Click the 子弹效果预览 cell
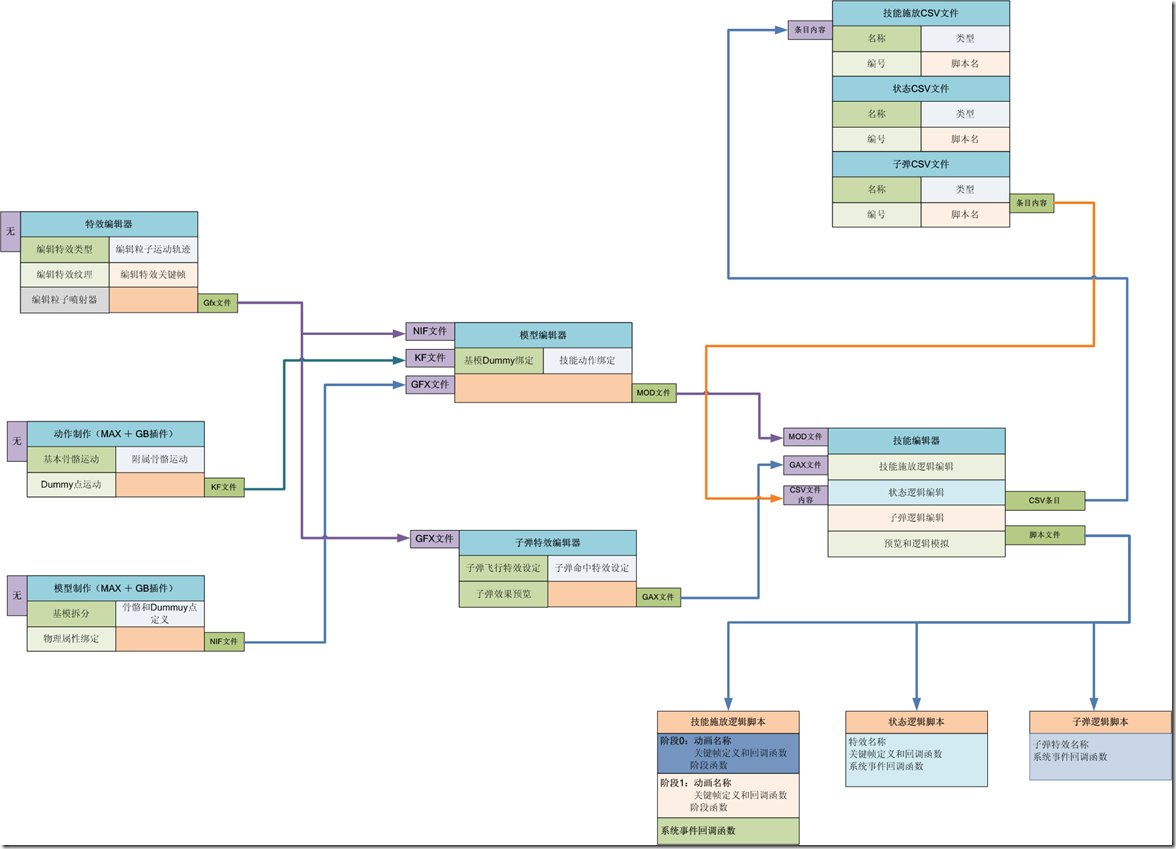The height and width of the screenshot is (849, 1176). tap(503, 594)
